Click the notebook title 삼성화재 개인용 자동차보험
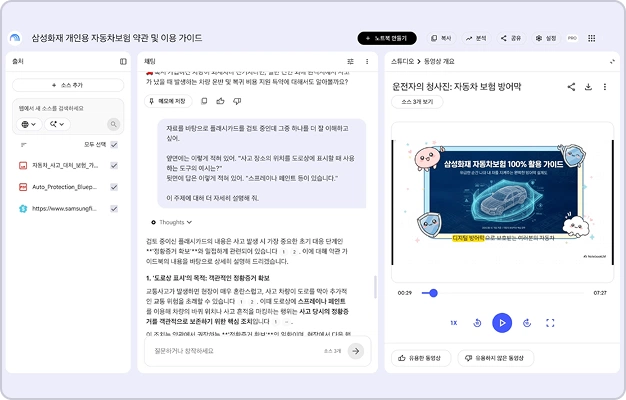The height and width of the screenshot is (400, 626). point(117,38)
